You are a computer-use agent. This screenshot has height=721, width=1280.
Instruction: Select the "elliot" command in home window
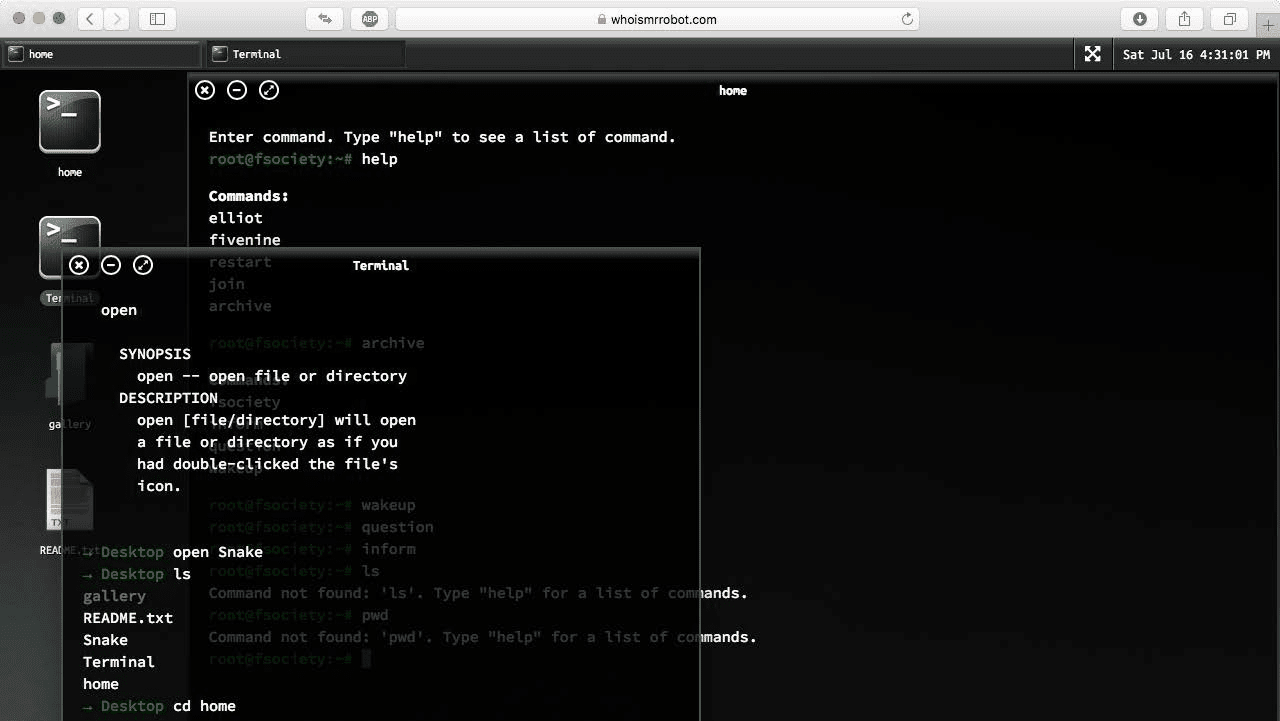[236, 218]
